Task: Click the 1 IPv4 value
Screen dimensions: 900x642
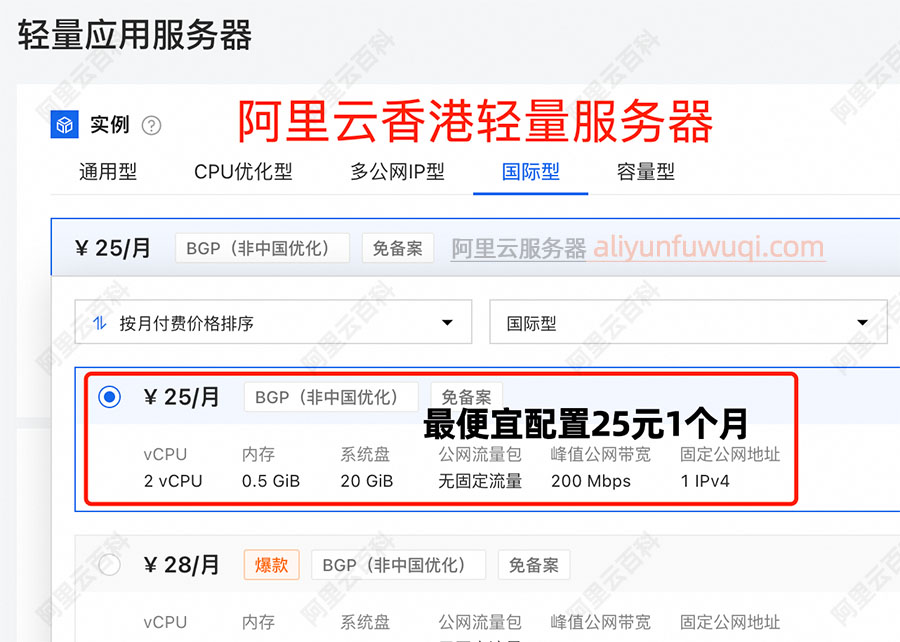Action: coord(705,481)
